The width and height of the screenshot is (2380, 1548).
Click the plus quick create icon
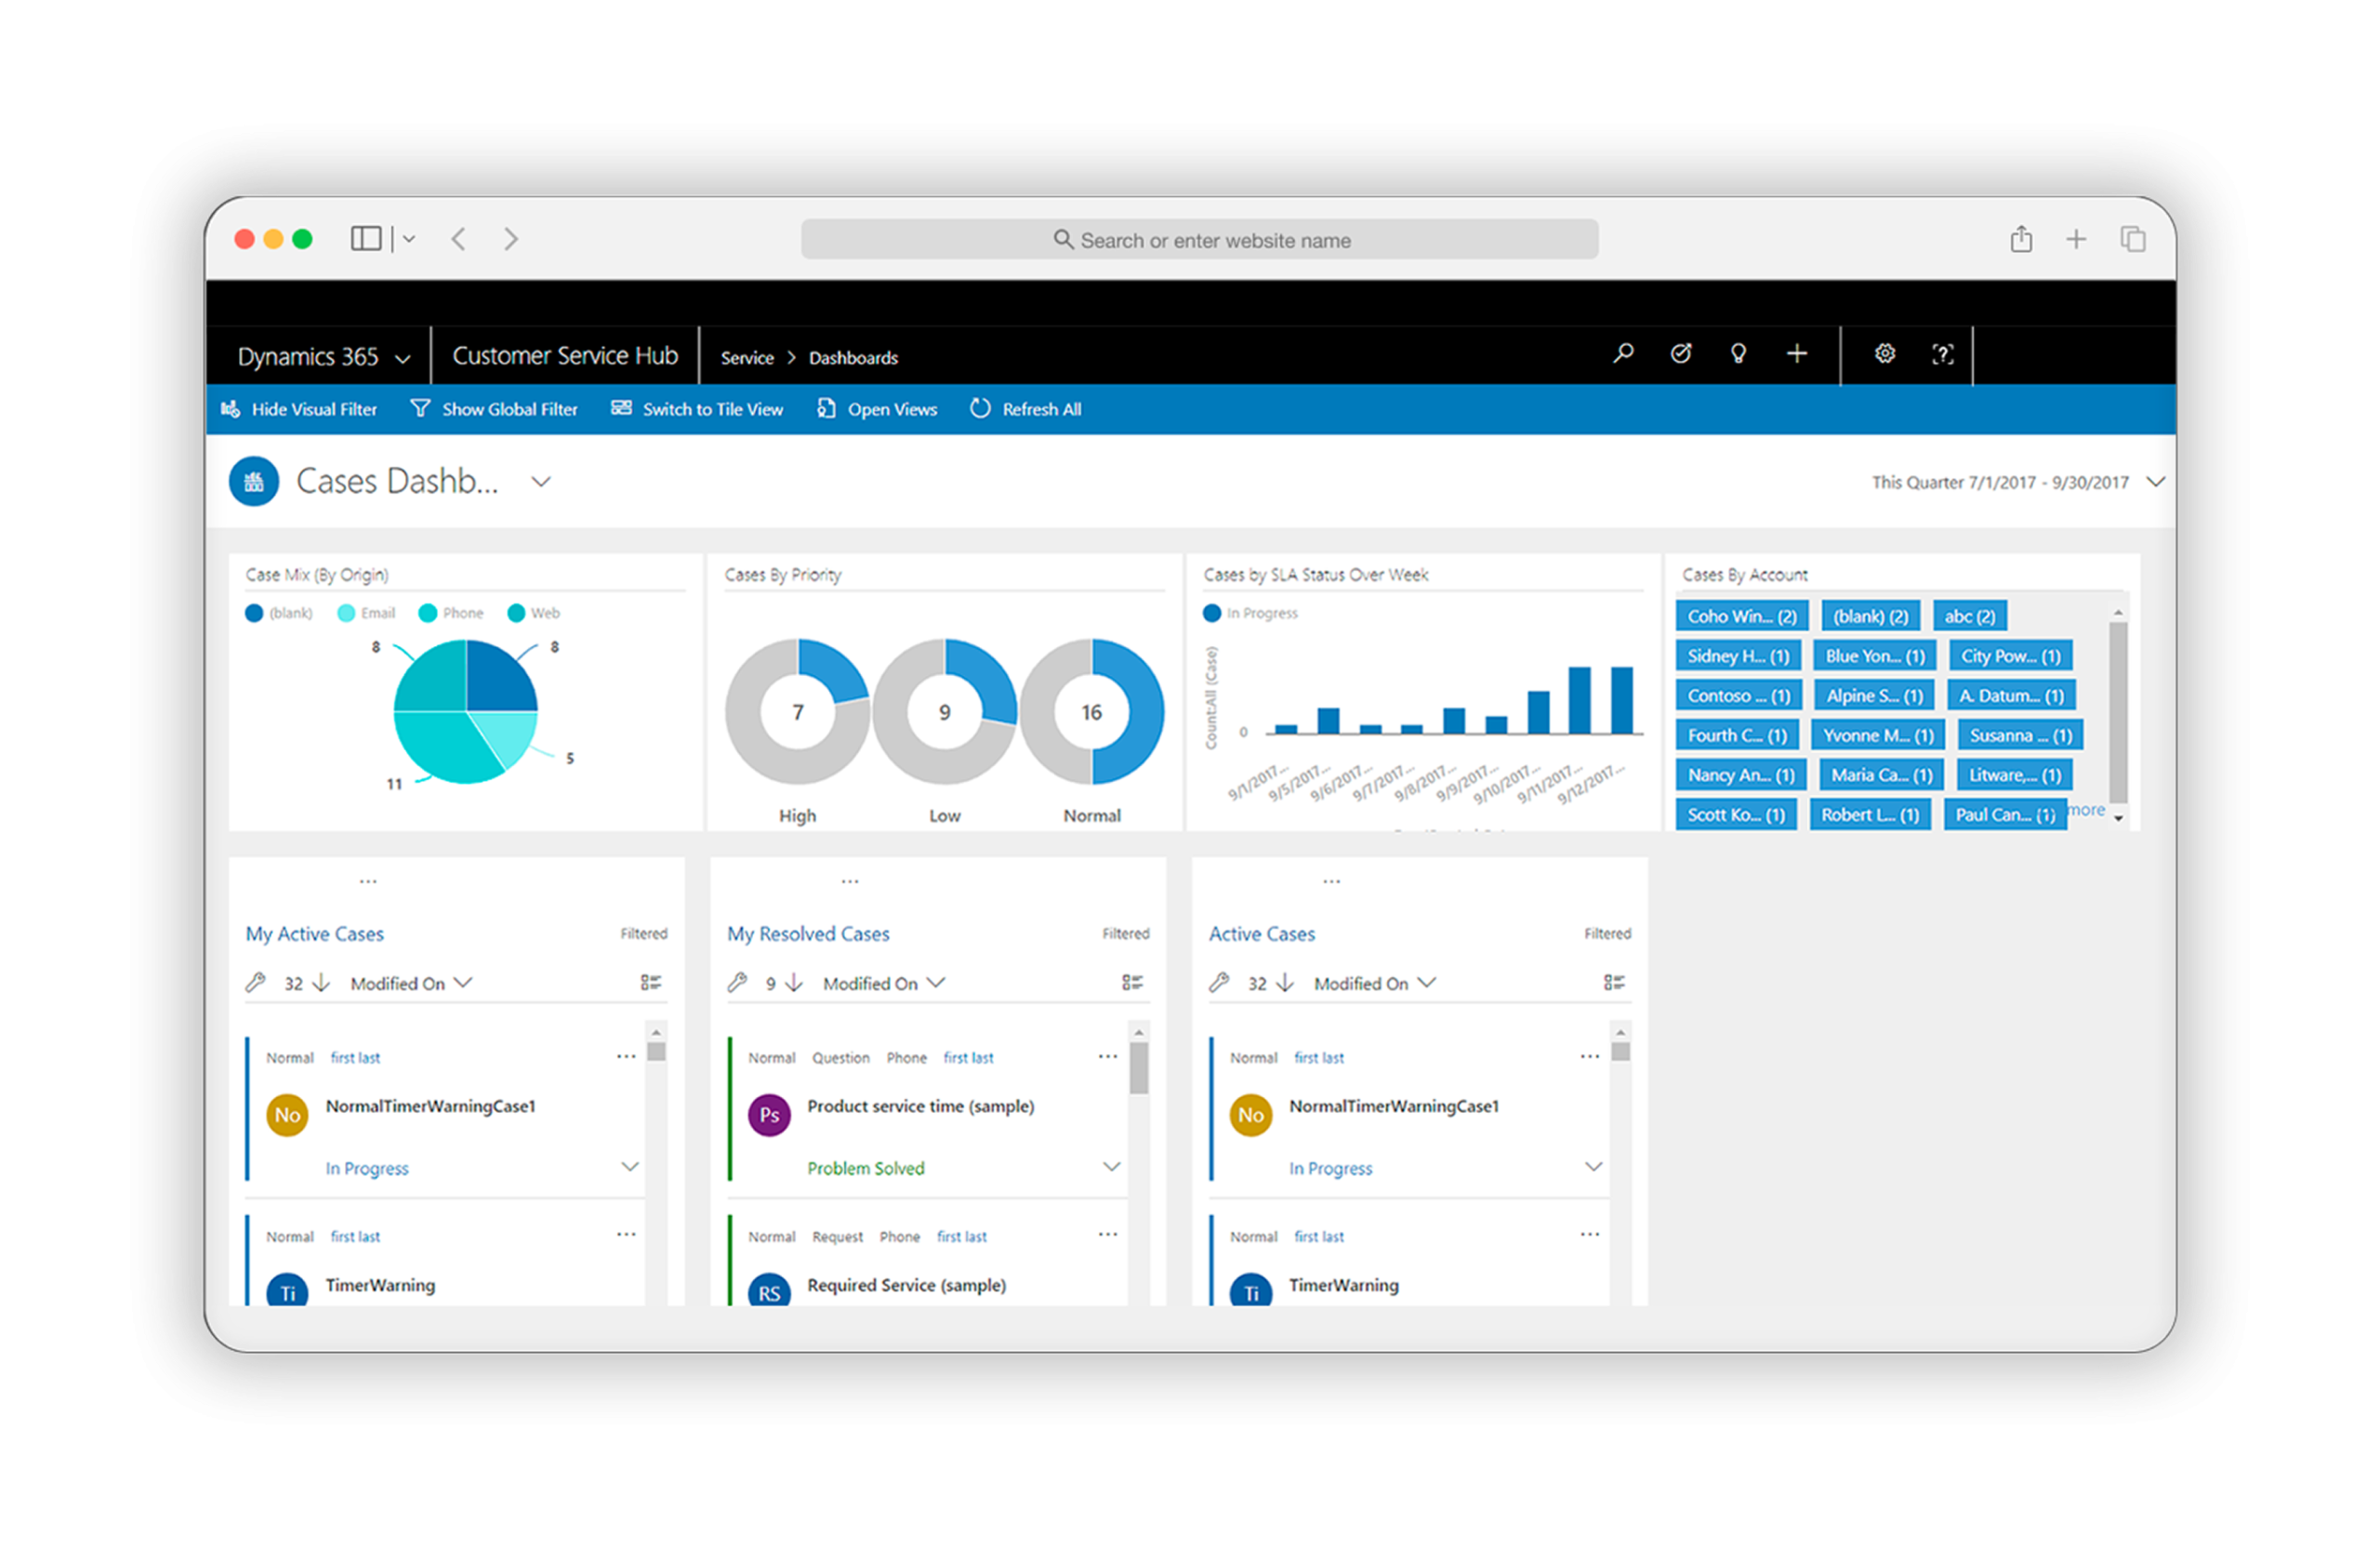pyautogui.click(x=1797, y=354)
